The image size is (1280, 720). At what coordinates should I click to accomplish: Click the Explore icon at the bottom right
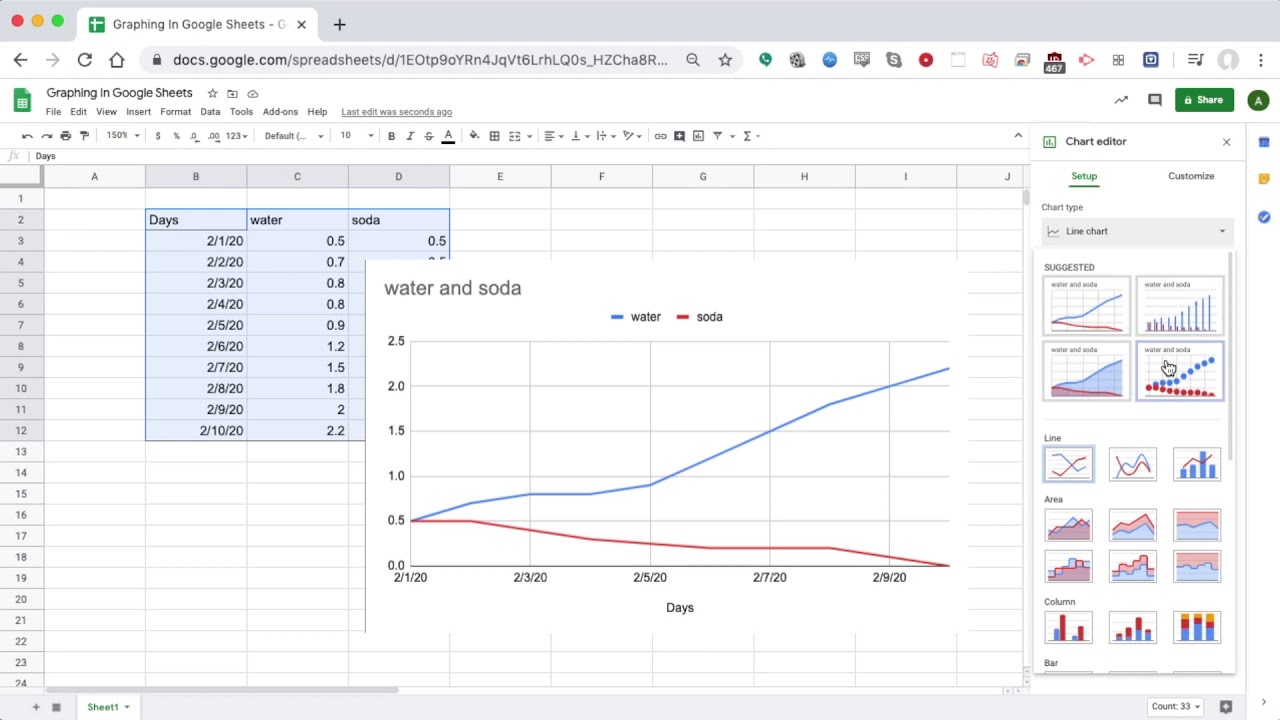pyautogui.click(x=1226, y=706)
